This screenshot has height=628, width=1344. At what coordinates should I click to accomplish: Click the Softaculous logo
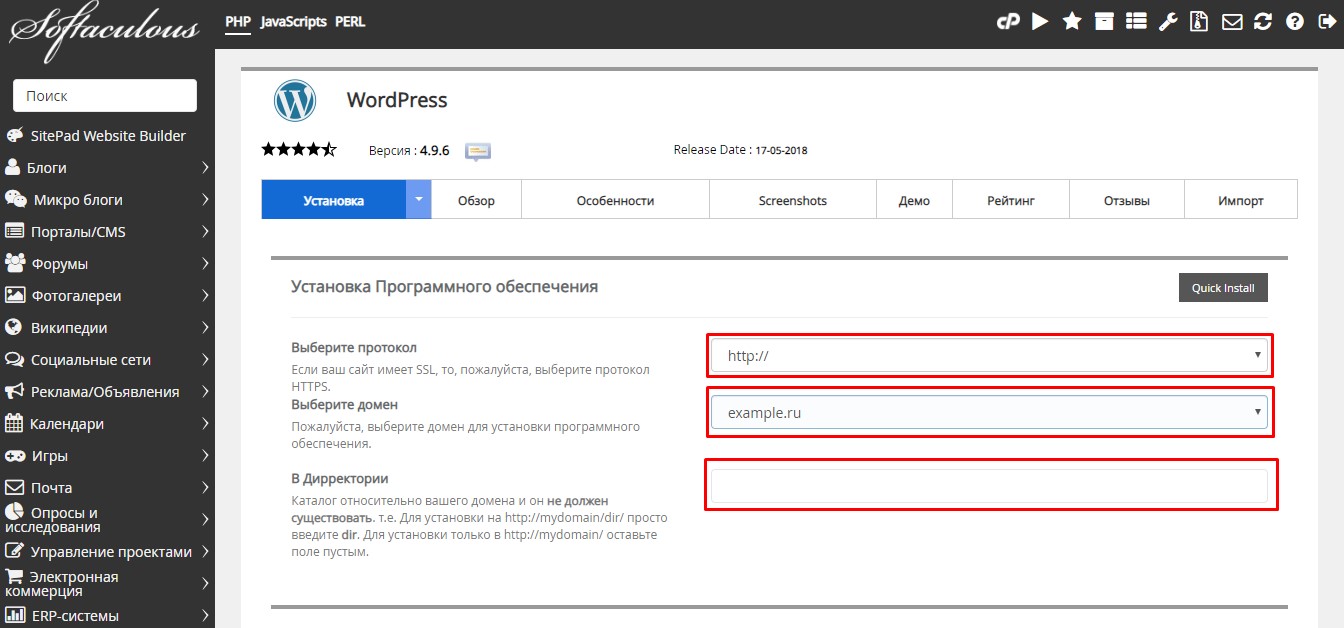(105, 30)
